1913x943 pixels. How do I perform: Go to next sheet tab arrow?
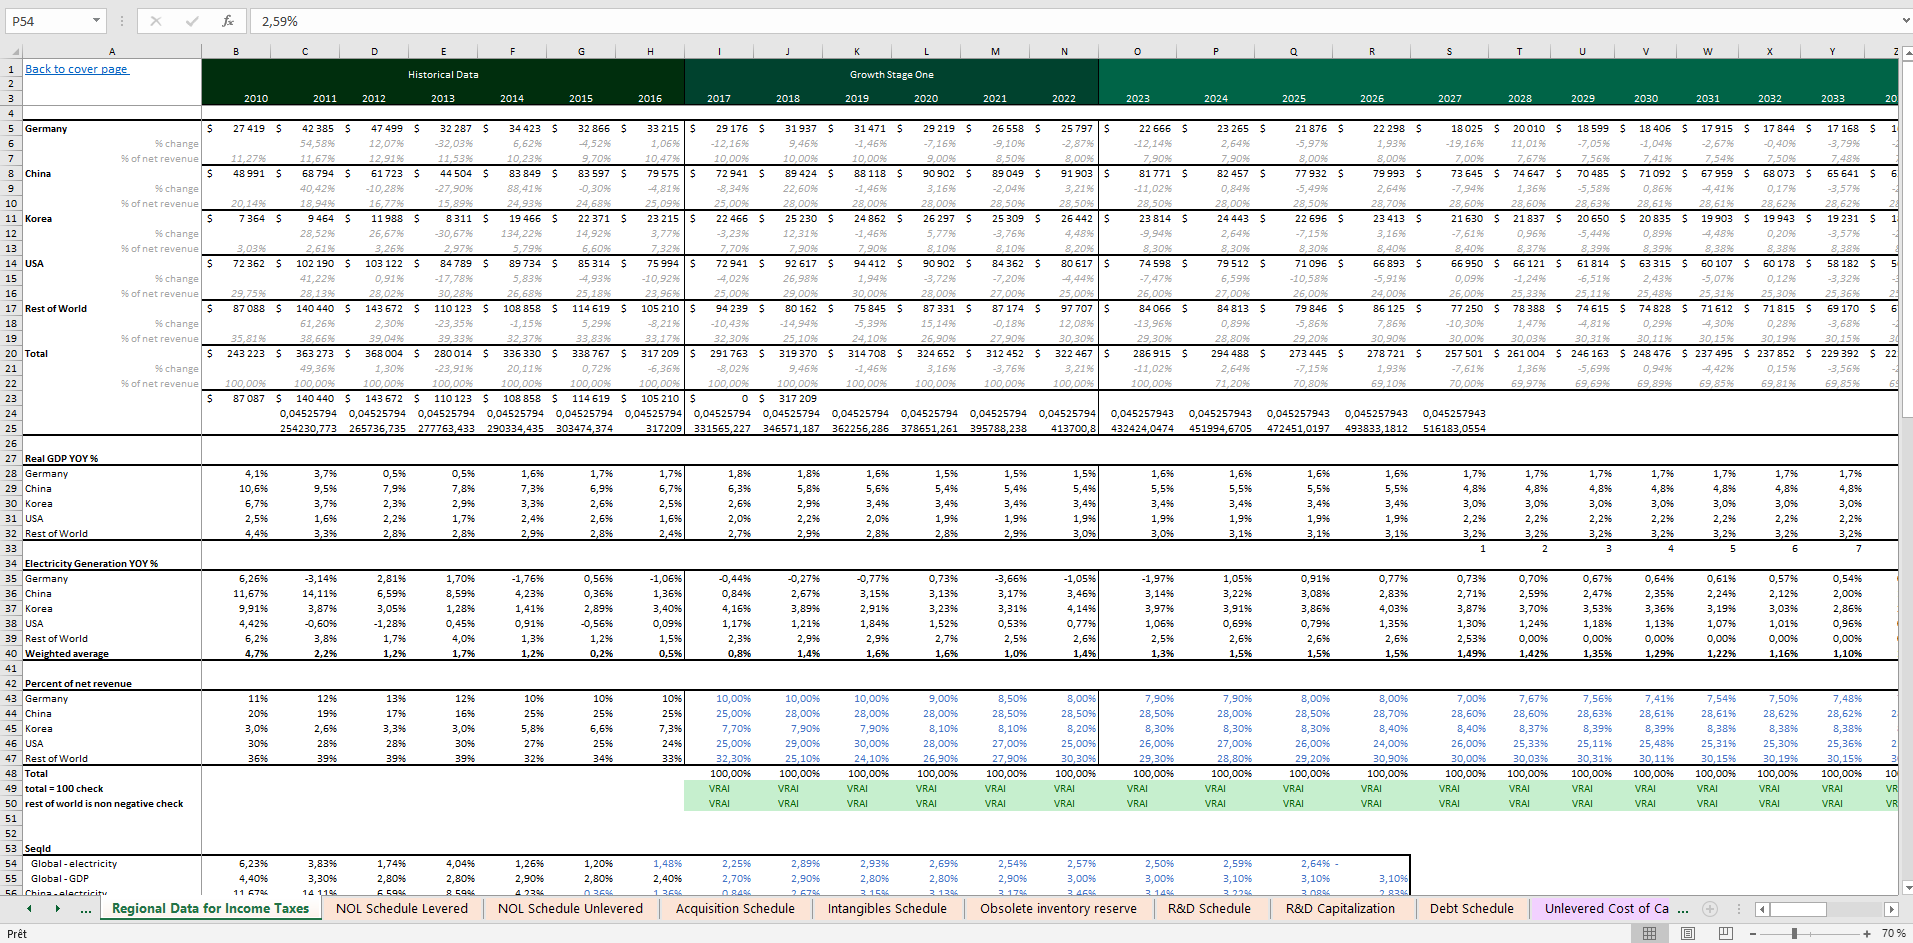point(57,909)
